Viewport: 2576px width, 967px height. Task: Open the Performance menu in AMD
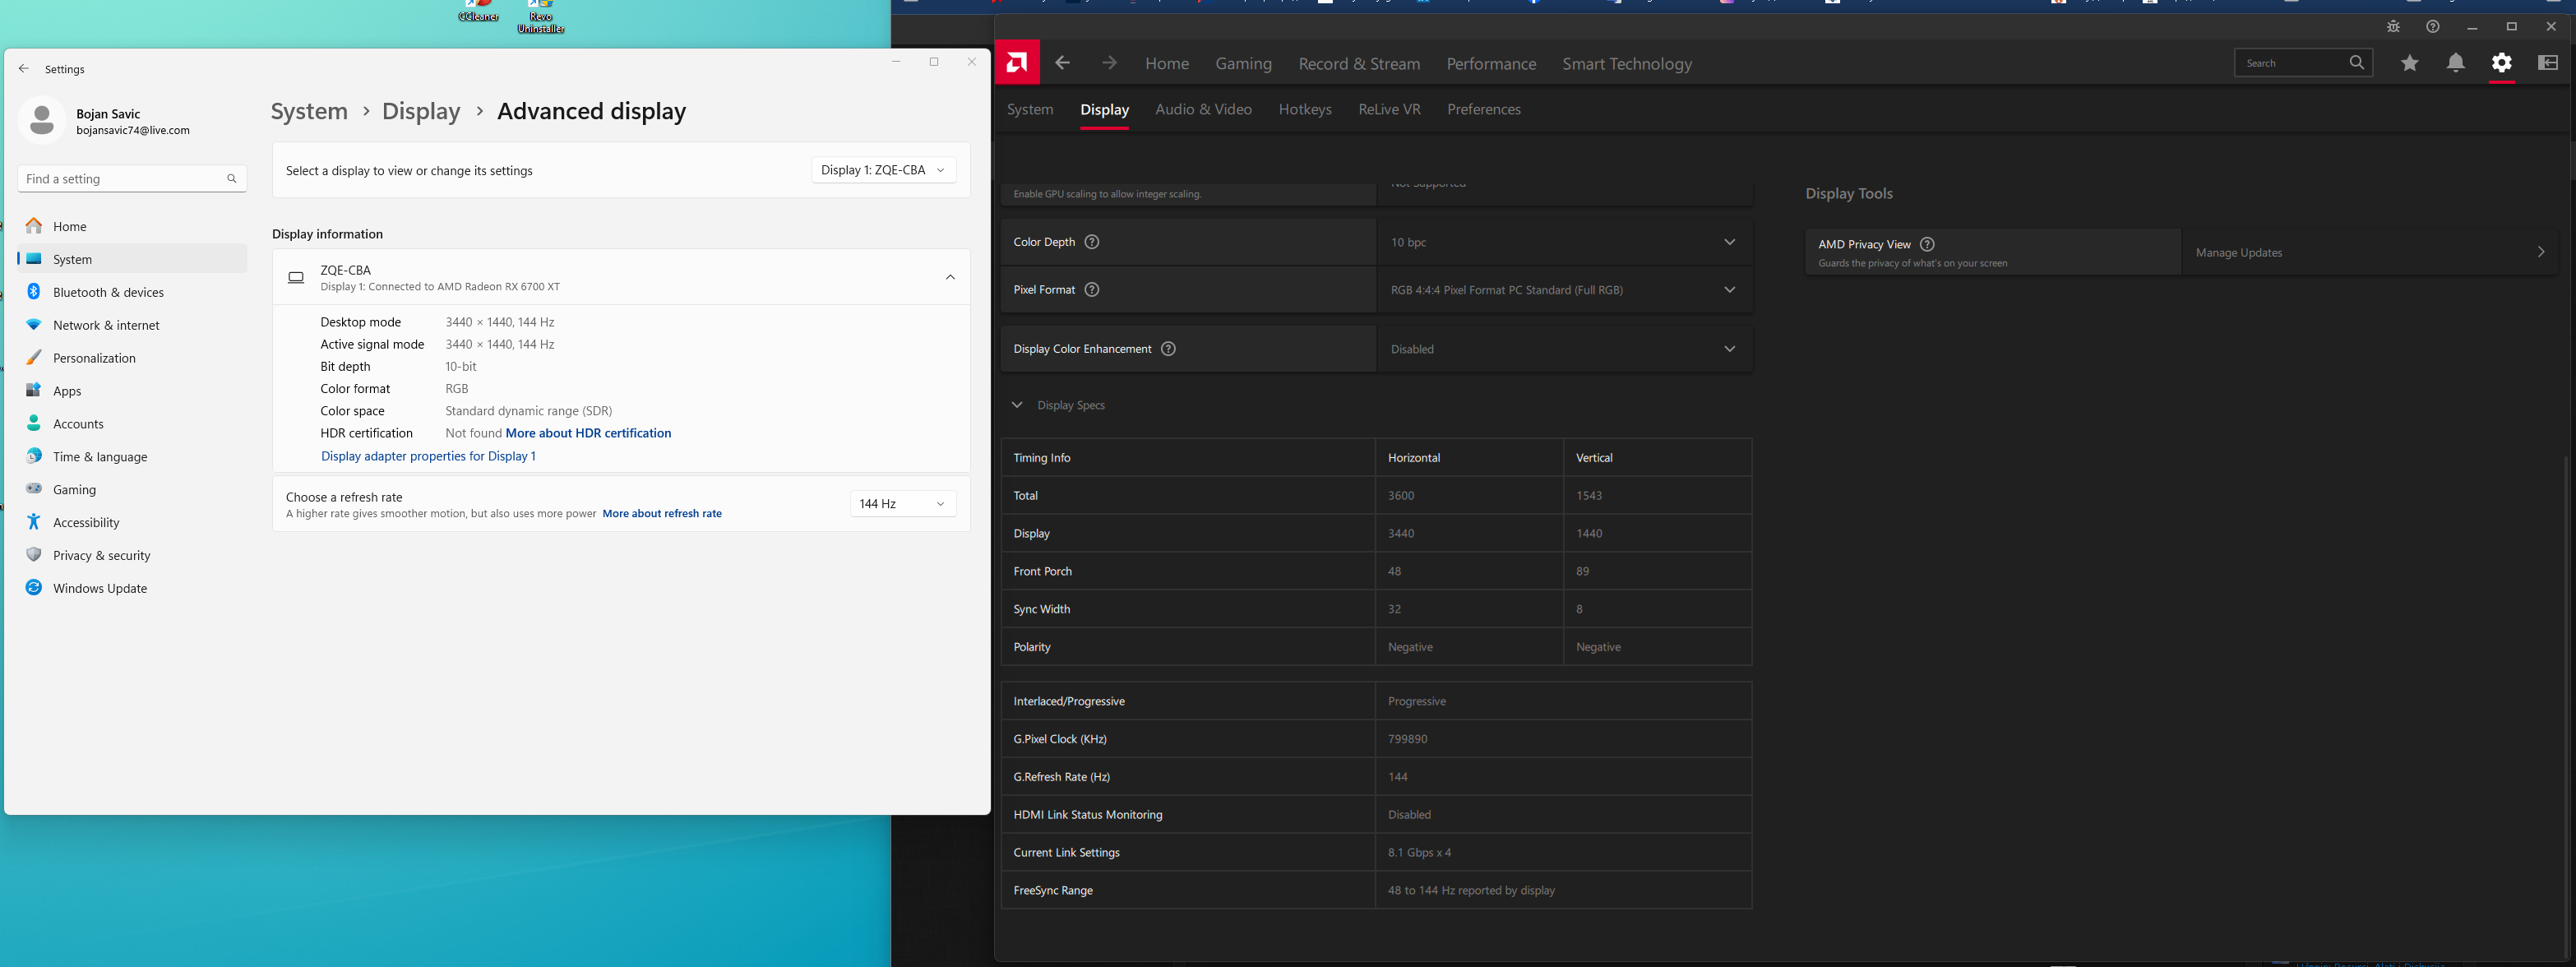point(1490,64)
